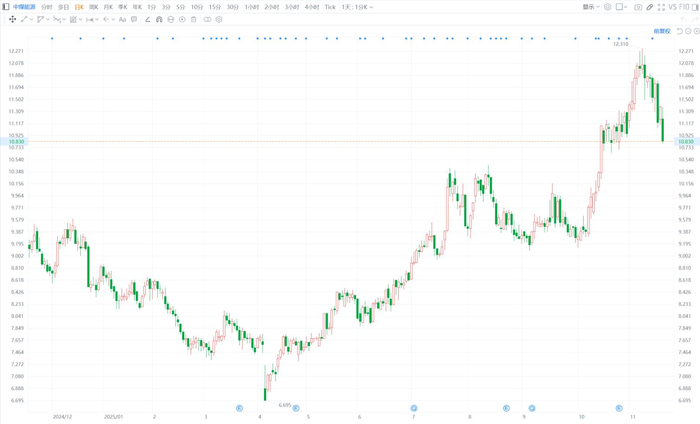The image size is (700, 424).
Task: Toggle the magnet snap drawing mode
Action: pos(159,19)
